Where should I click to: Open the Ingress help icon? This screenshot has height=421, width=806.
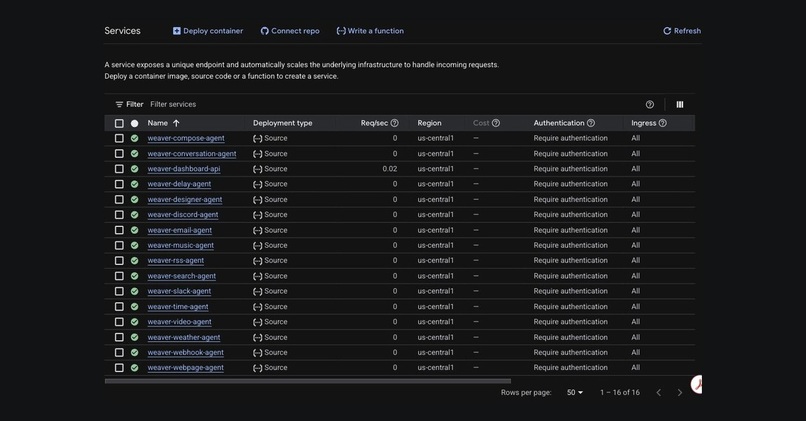[x=663, y=123]
